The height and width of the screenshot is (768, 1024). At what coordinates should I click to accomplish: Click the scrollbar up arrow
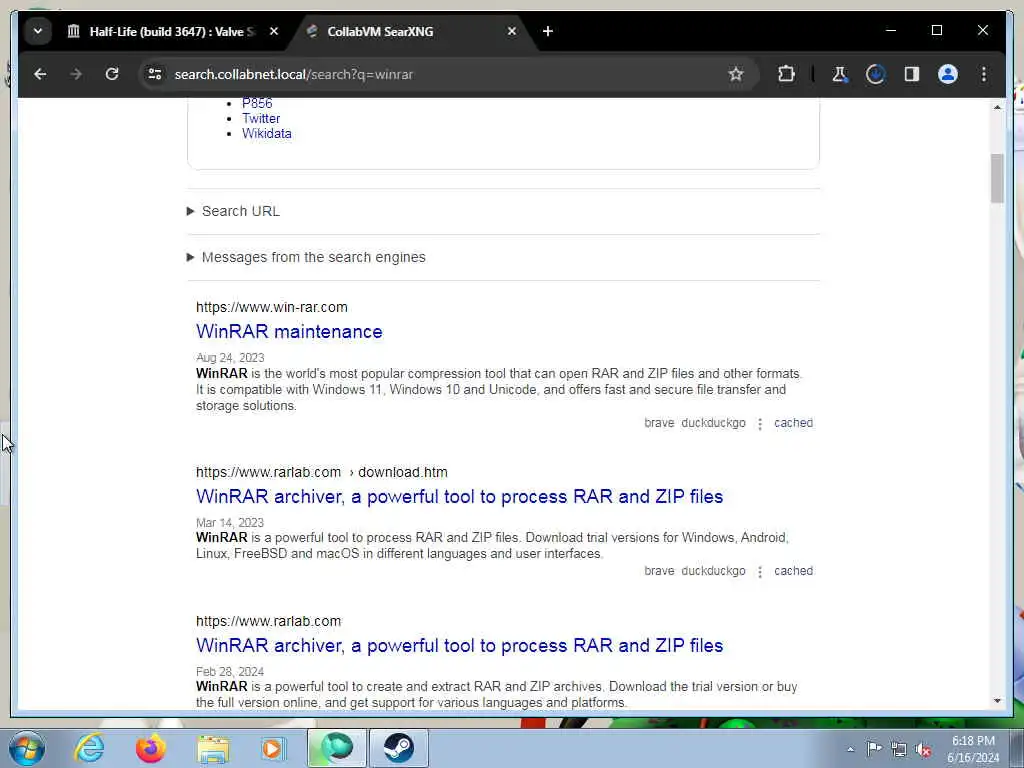[997, 106]
